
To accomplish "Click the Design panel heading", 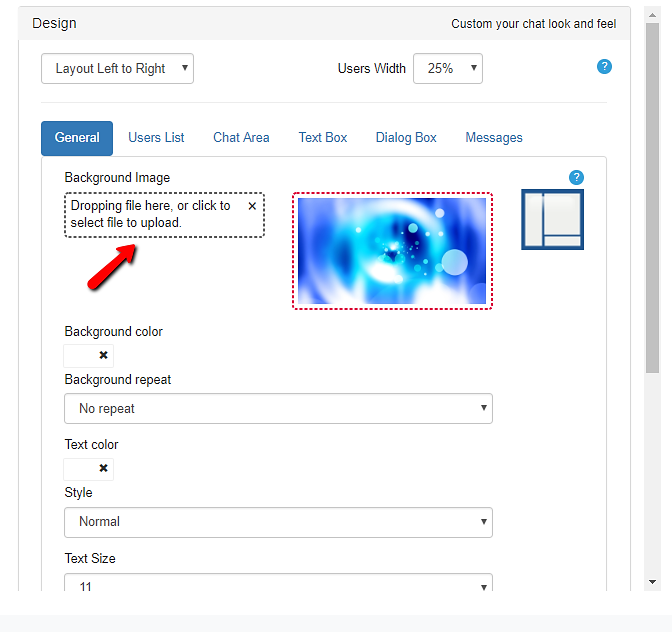I will click(x=54, y=23).
